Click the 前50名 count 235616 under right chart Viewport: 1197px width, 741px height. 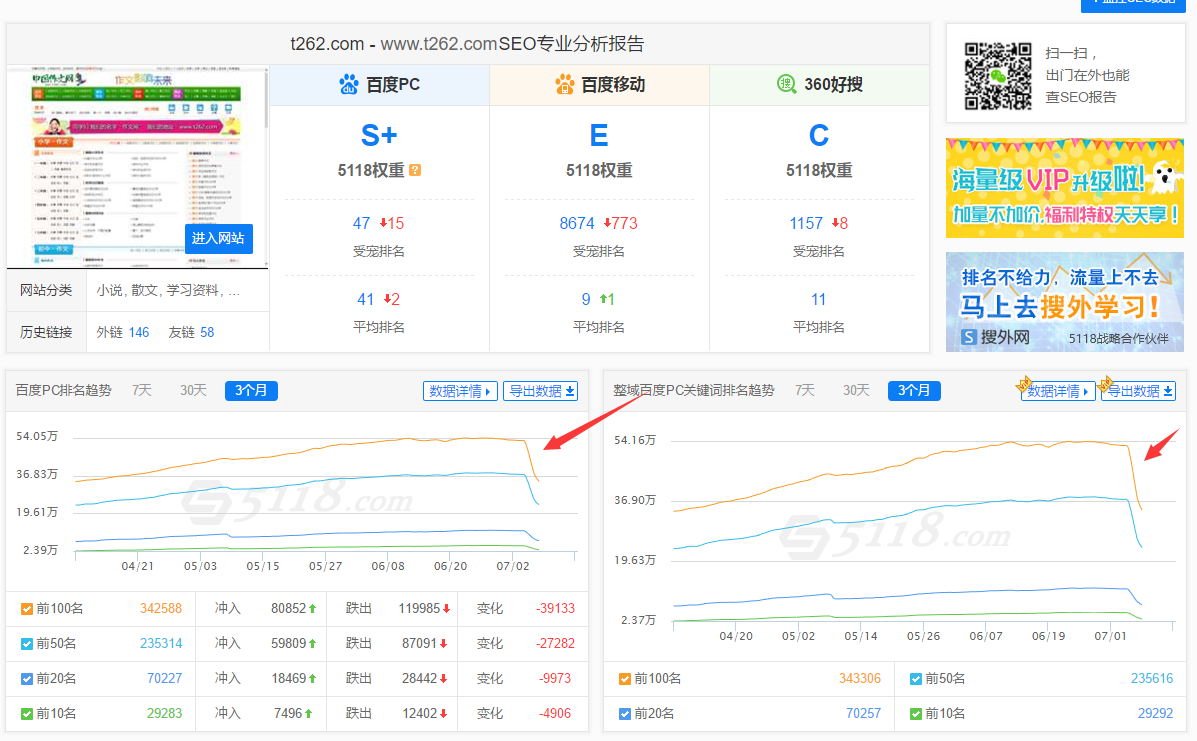click(1152, 679)
